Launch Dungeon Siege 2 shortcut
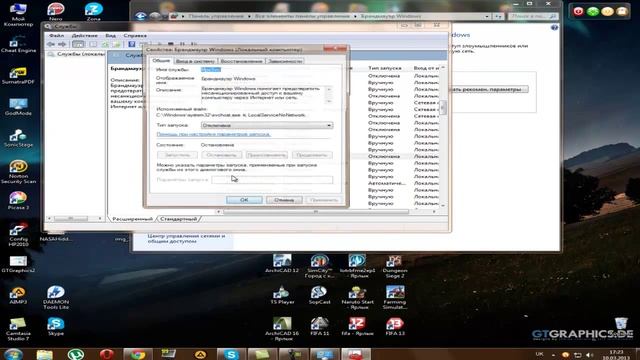 point(395,266)
